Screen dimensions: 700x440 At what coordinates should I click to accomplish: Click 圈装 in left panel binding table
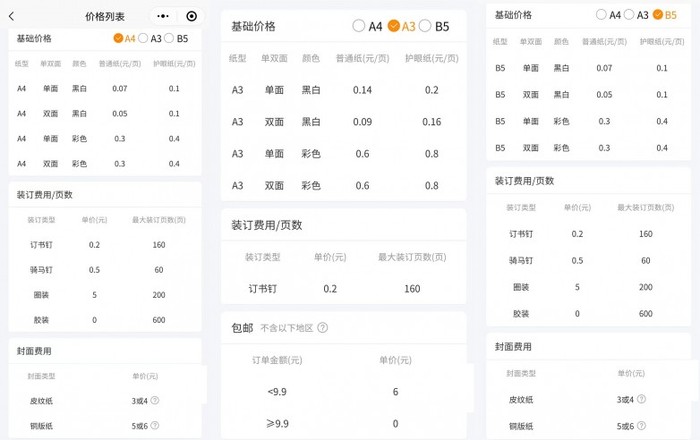point(41,295)
